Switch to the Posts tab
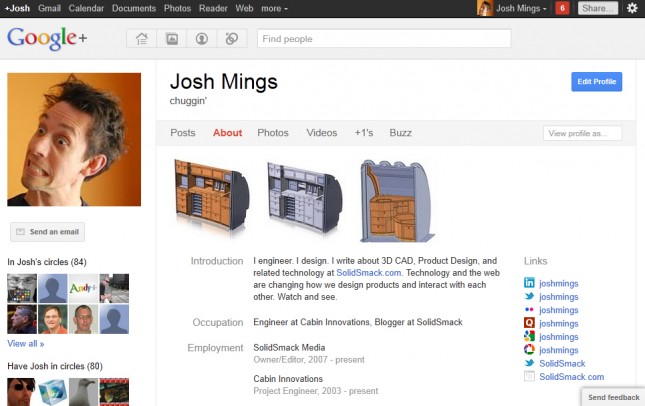The height and width of the screenshot is (406, 645). (x=183, y=133)
